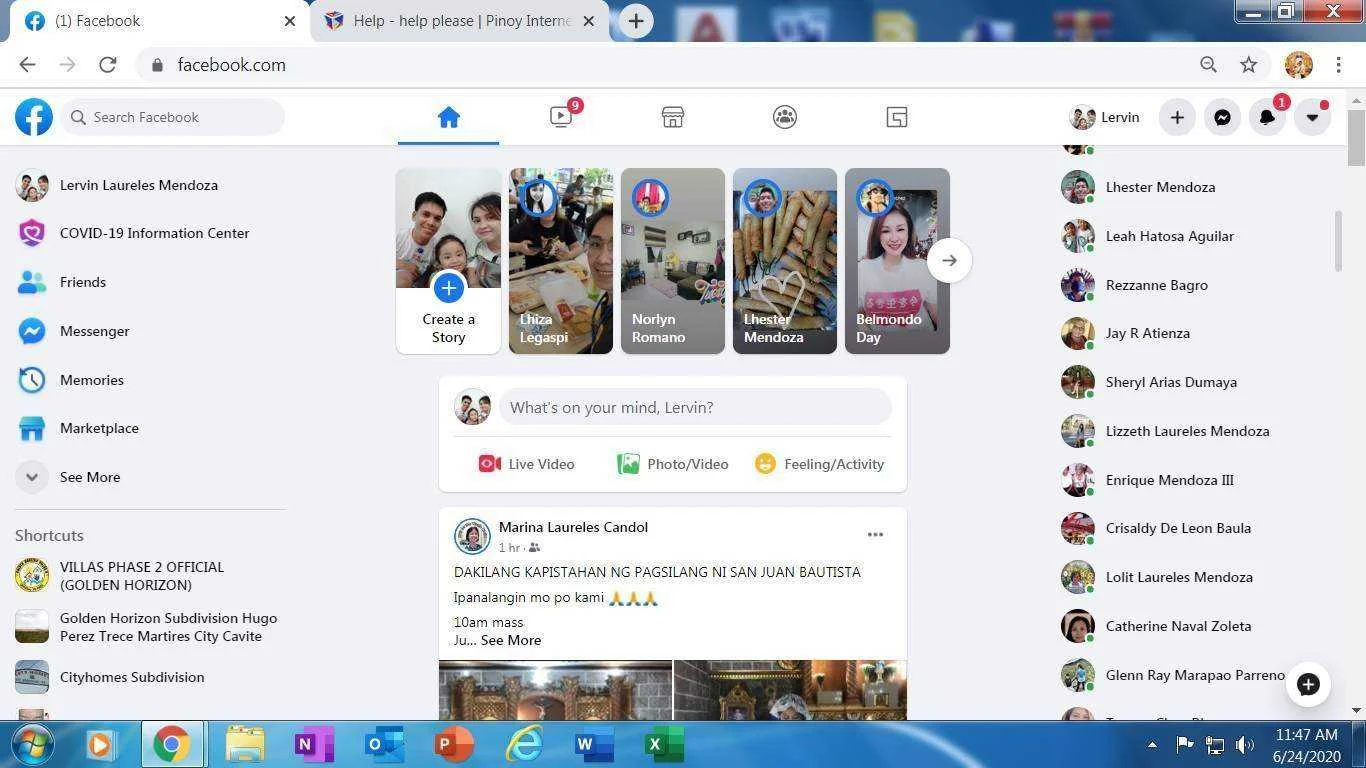Click the What's on your mind box
Image resolution: width=1366 pixels, height=768 pixels.
(x=695, y=407)
